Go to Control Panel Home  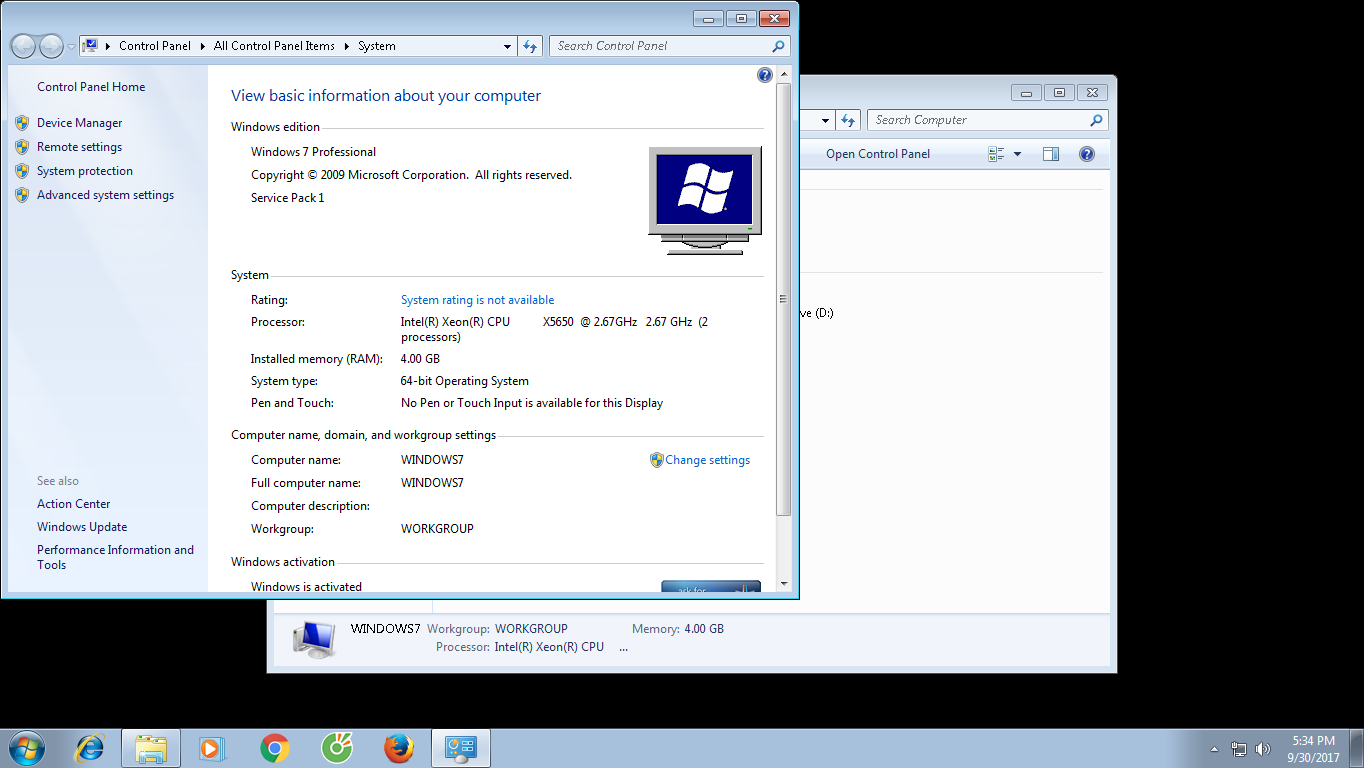coord(91,87)
